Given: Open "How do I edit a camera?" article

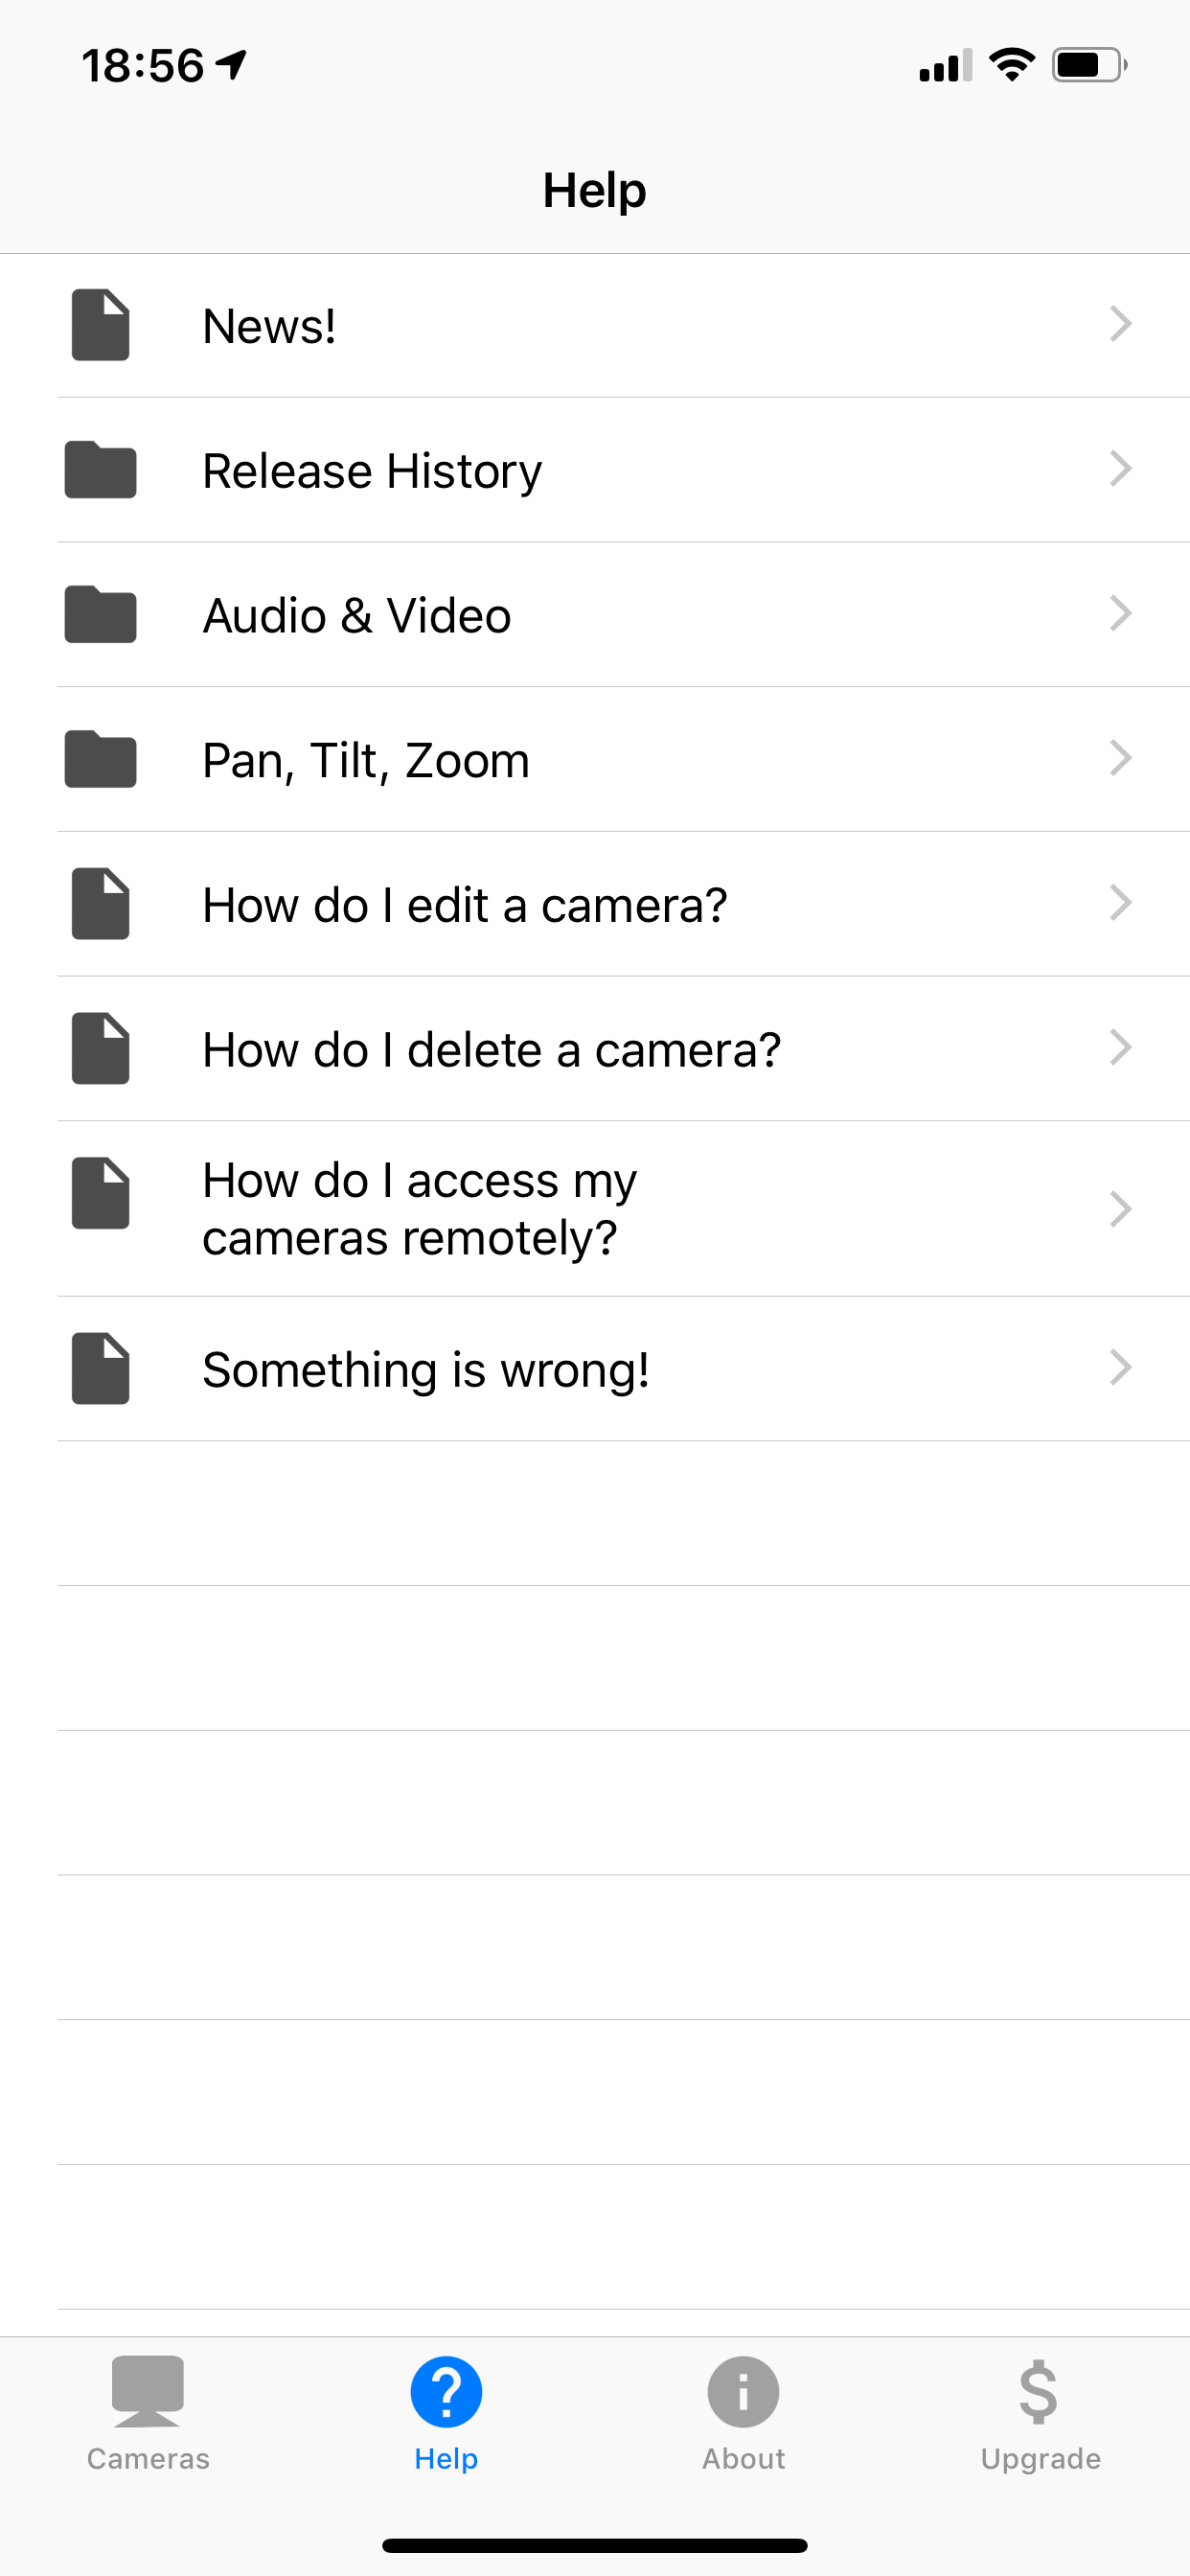Looking at the screenshot, I should [464, 905].
